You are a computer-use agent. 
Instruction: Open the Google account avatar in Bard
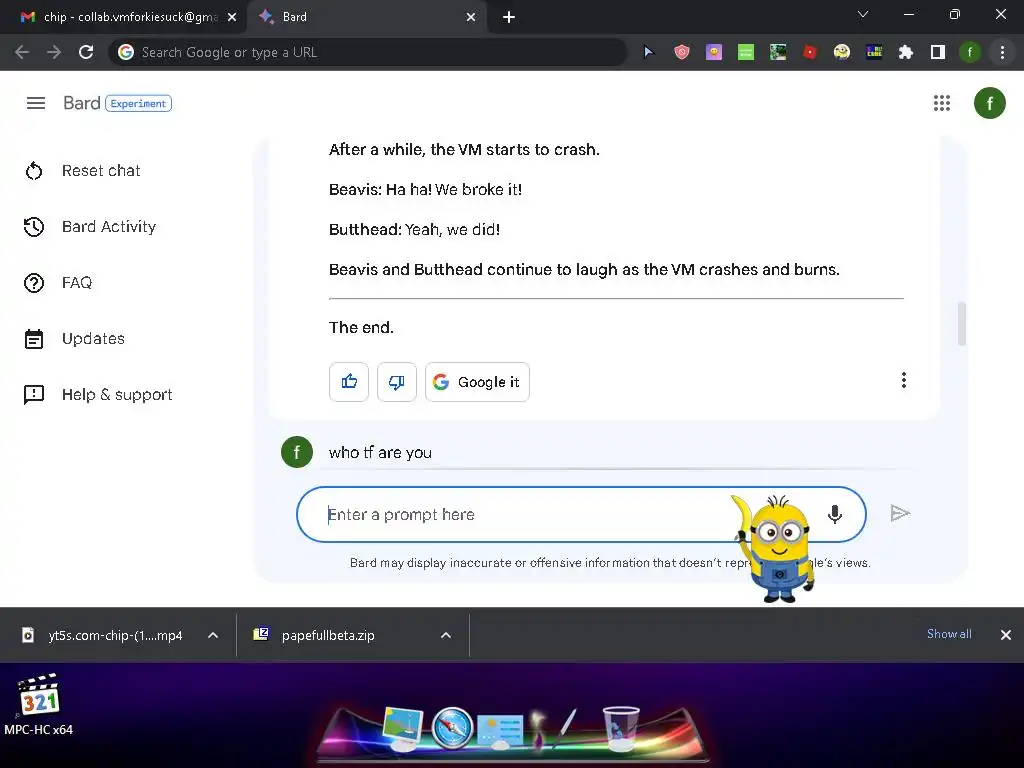(989, 103)
